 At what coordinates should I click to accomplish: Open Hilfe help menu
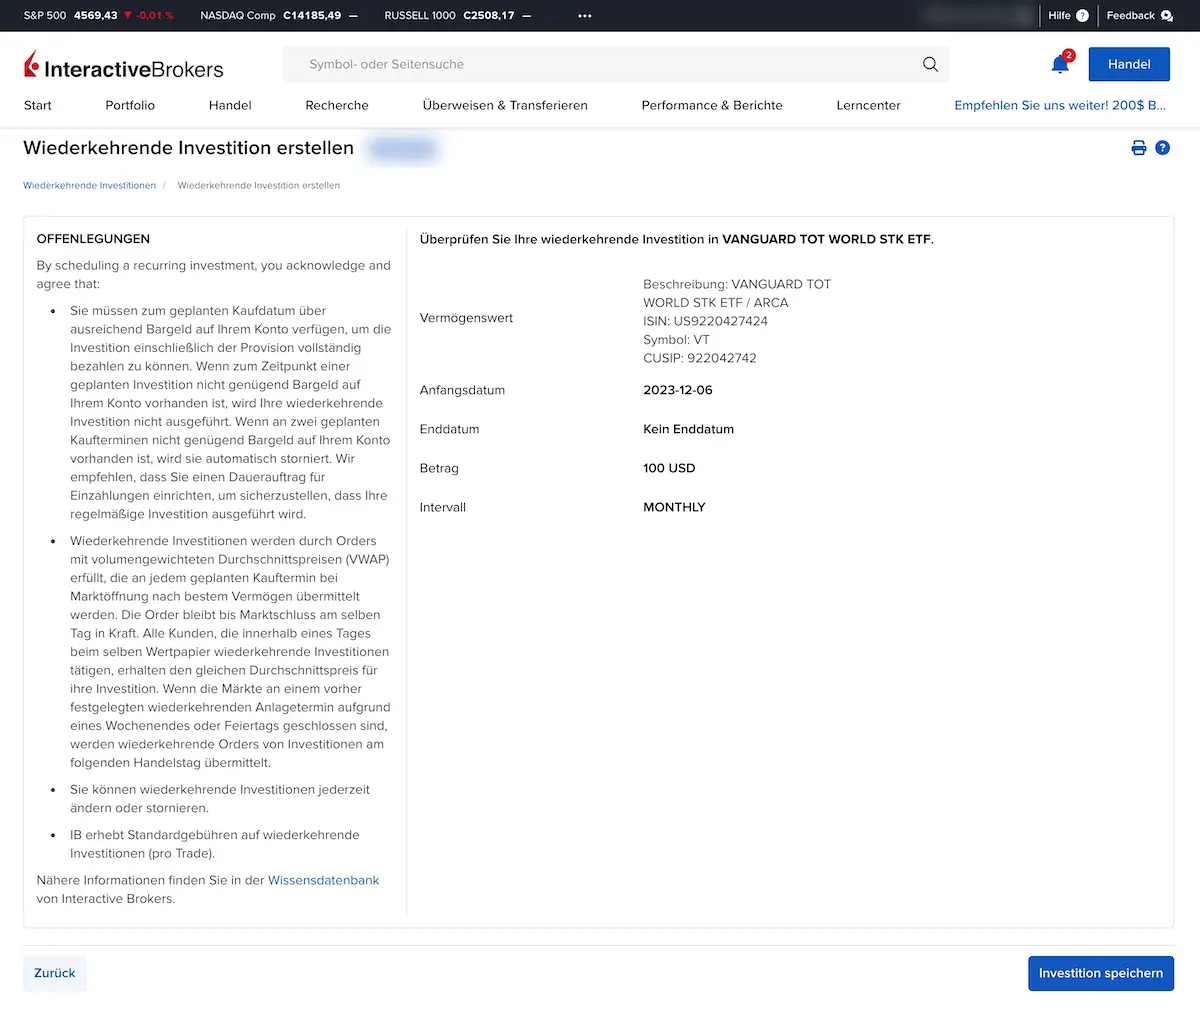[1068, 16]
